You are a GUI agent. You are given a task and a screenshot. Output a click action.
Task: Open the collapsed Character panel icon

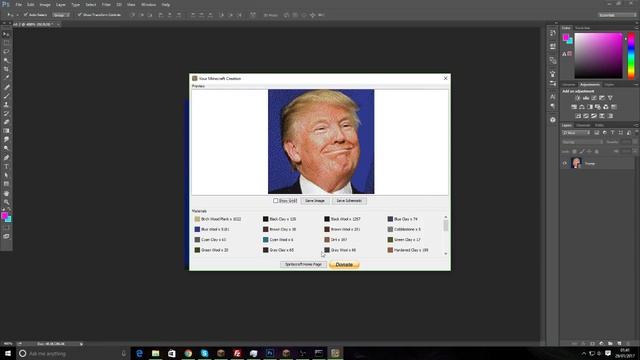553,97
